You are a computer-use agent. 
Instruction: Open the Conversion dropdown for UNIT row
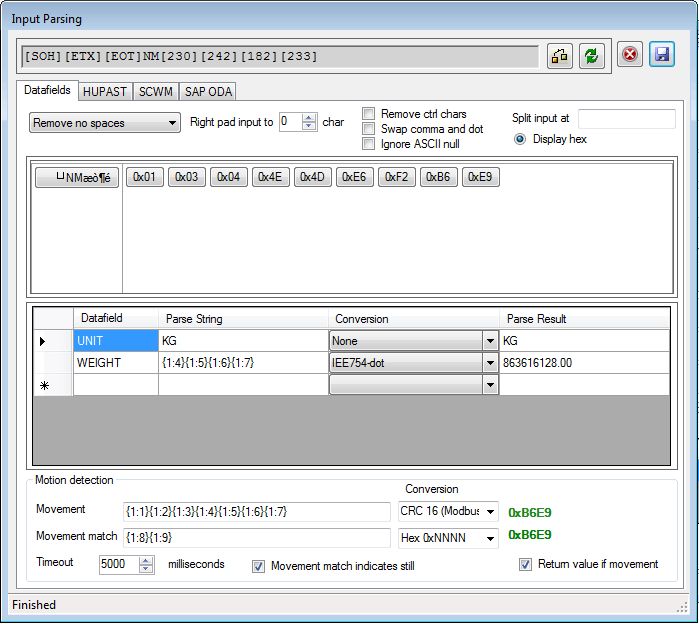(x=490, y=341)
